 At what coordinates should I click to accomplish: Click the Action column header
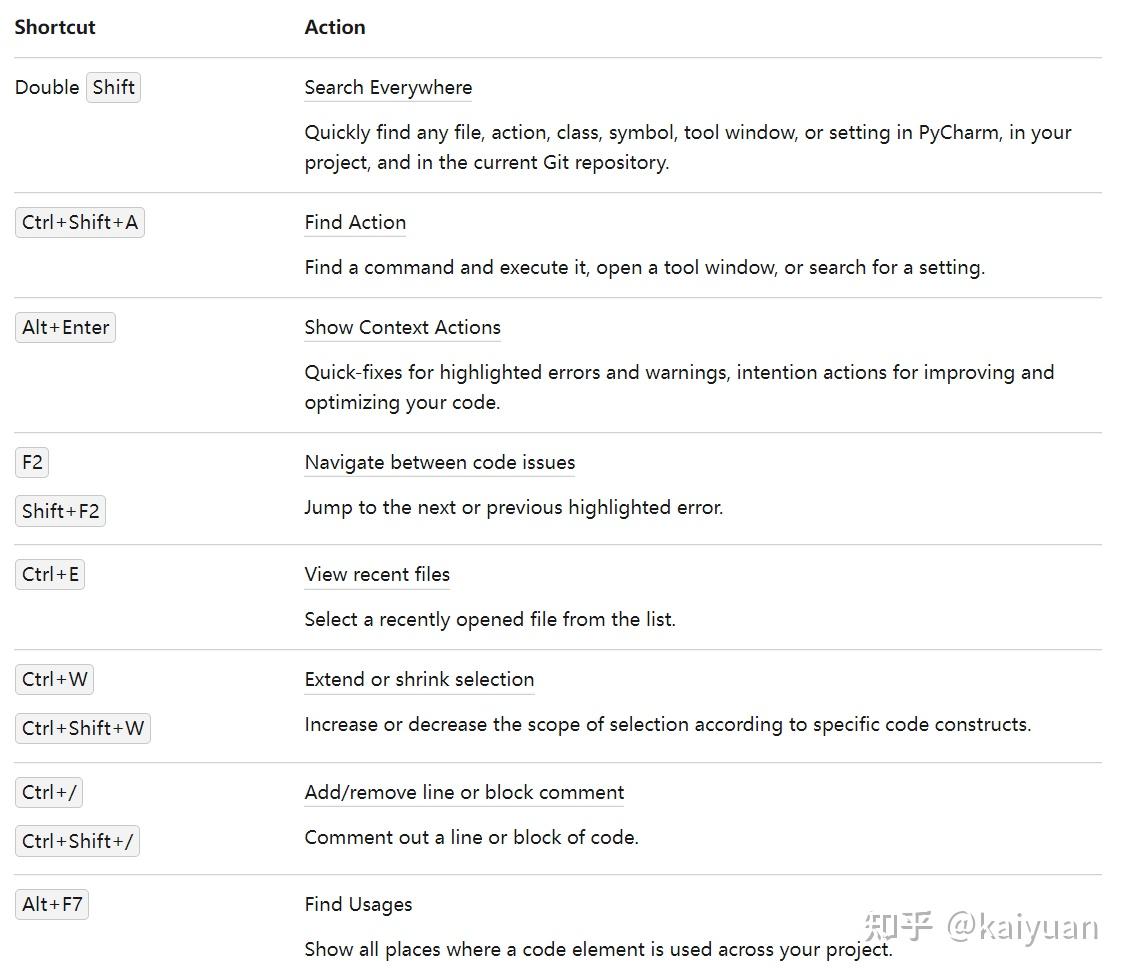click(x=335, y=28)
